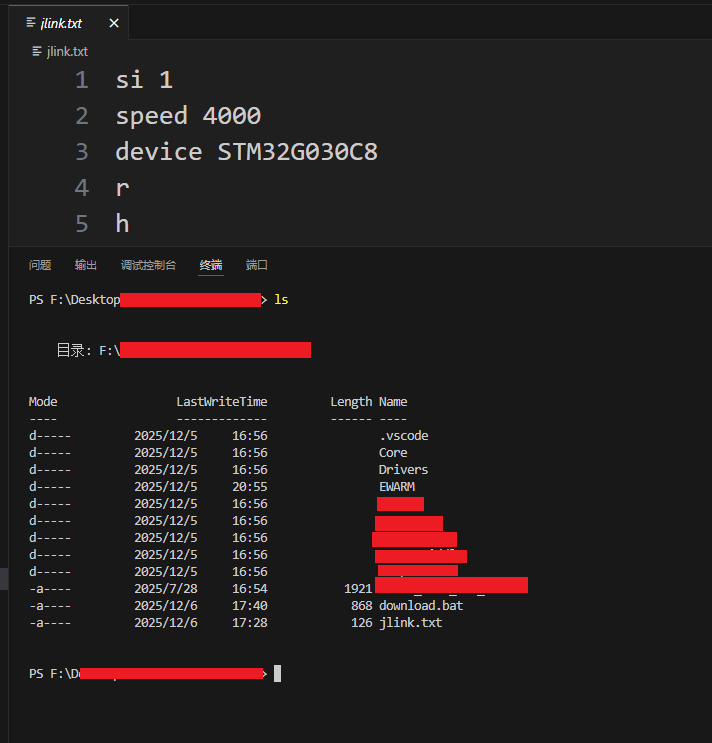Click the breadcrumb file icon beside jlink.txt

(x=36, y=51)
